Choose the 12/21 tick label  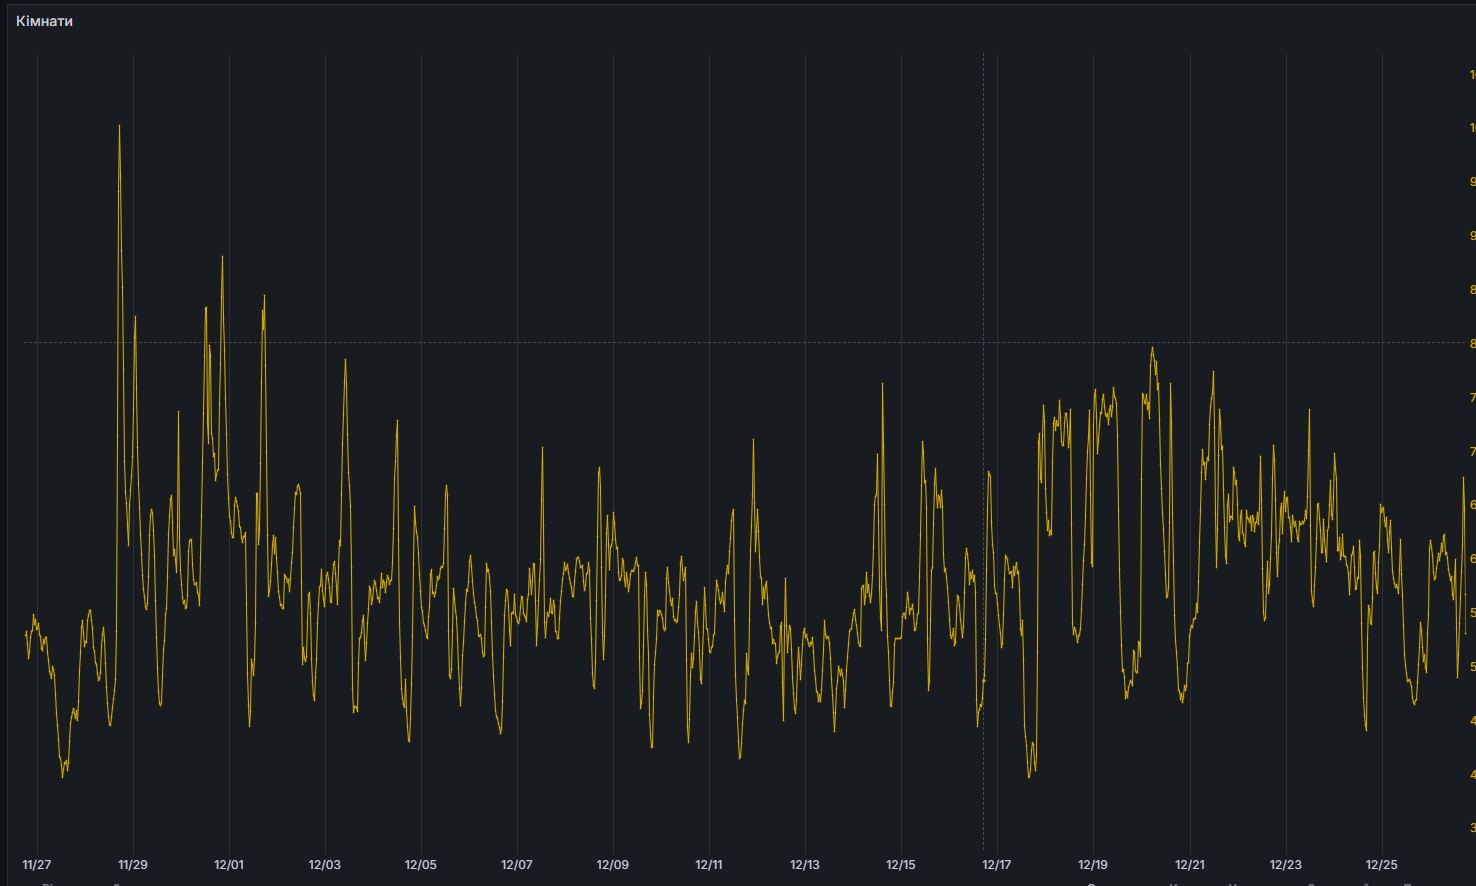tap(1189, 865)
